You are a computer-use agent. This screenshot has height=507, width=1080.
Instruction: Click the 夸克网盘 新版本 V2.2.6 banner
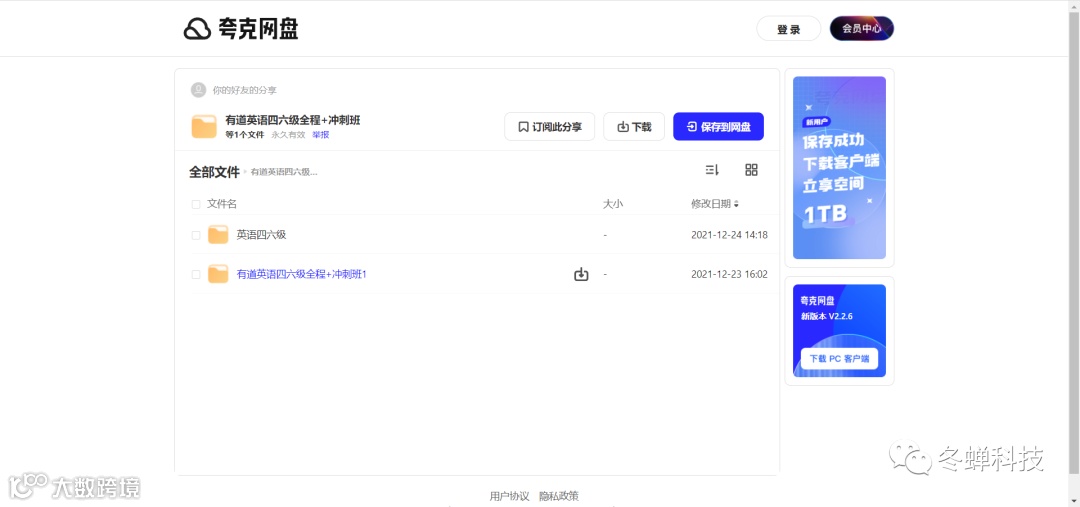(839, 331)
